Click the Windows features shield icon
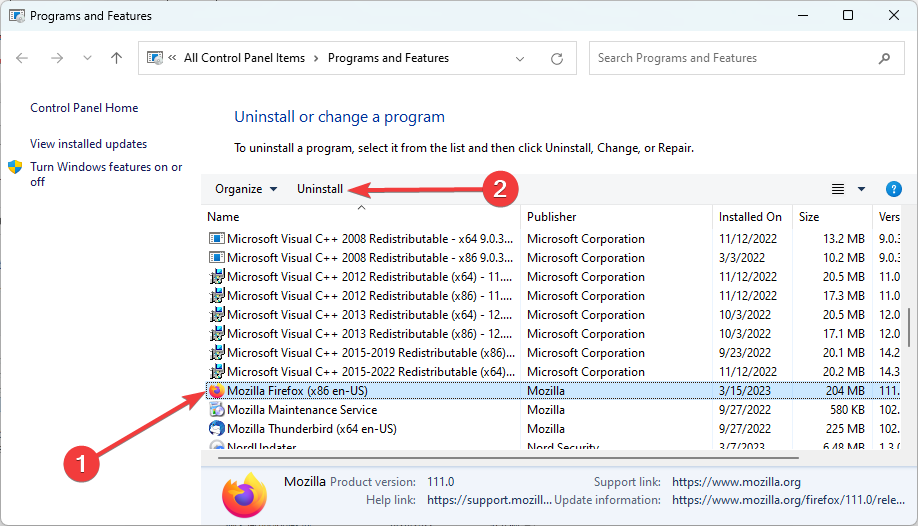This screenshot has height=526, width=918. [x=15, y=167]
